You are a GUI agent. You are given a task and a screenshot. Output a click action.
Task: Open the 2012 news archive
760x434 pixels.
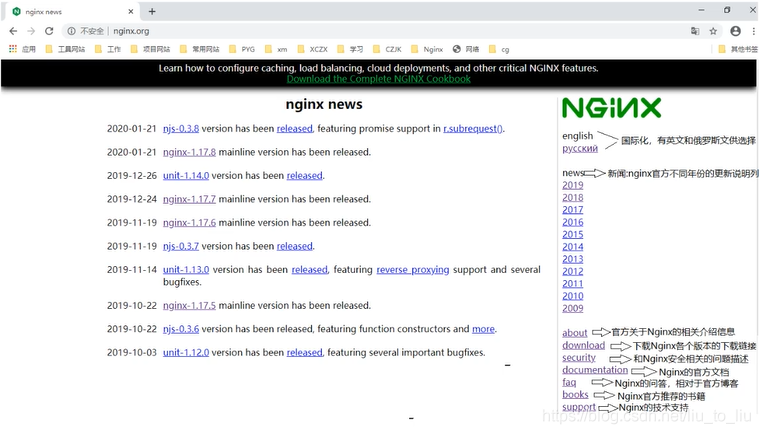pyautogui.click(x=573, y=271)
